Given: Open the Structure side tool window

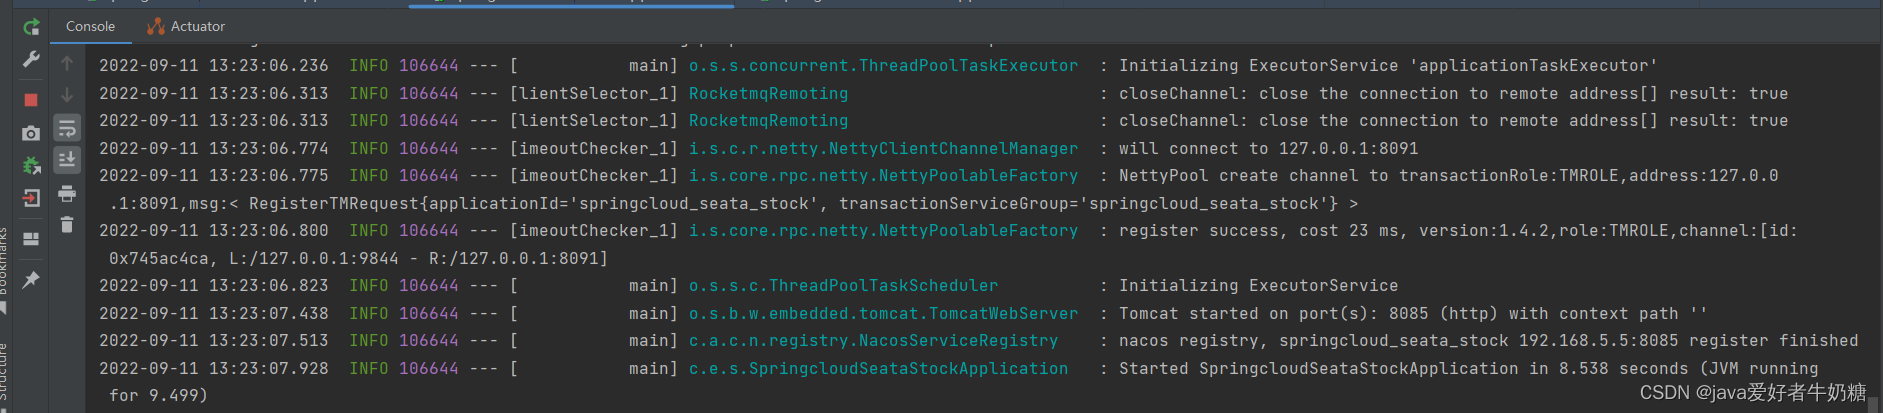Looking at the screenshot, I should (3, 375).
